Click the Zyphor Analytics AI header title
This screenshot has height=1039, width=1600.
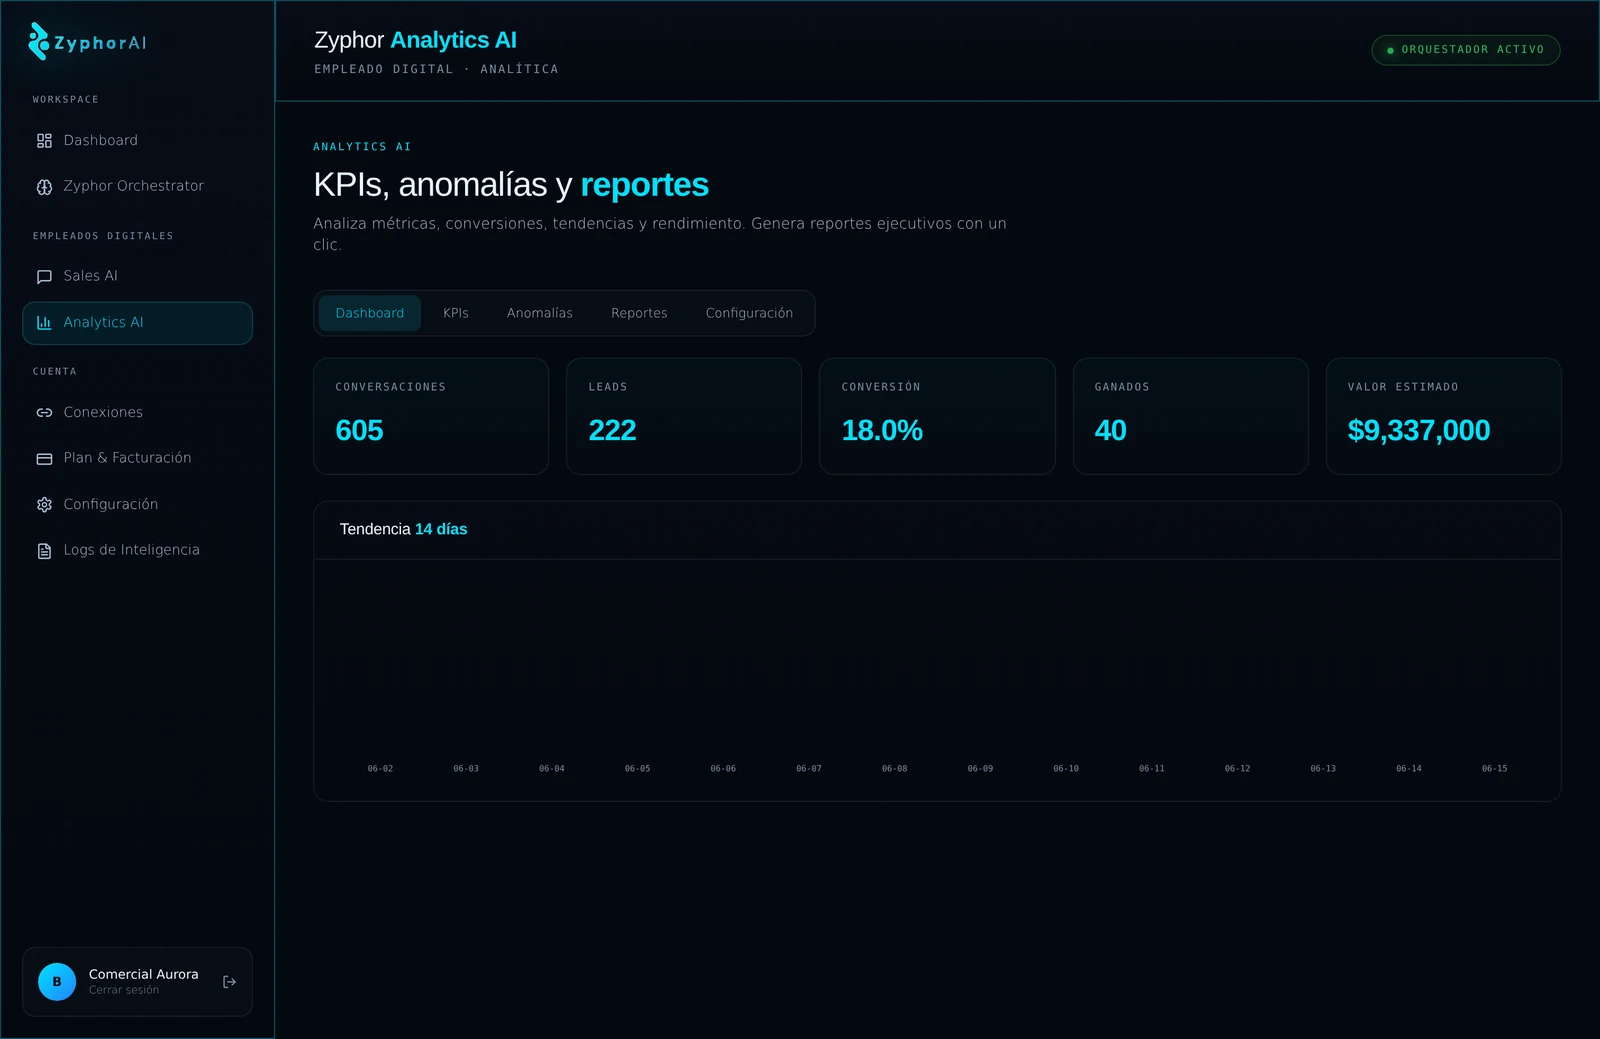(415, 40)
